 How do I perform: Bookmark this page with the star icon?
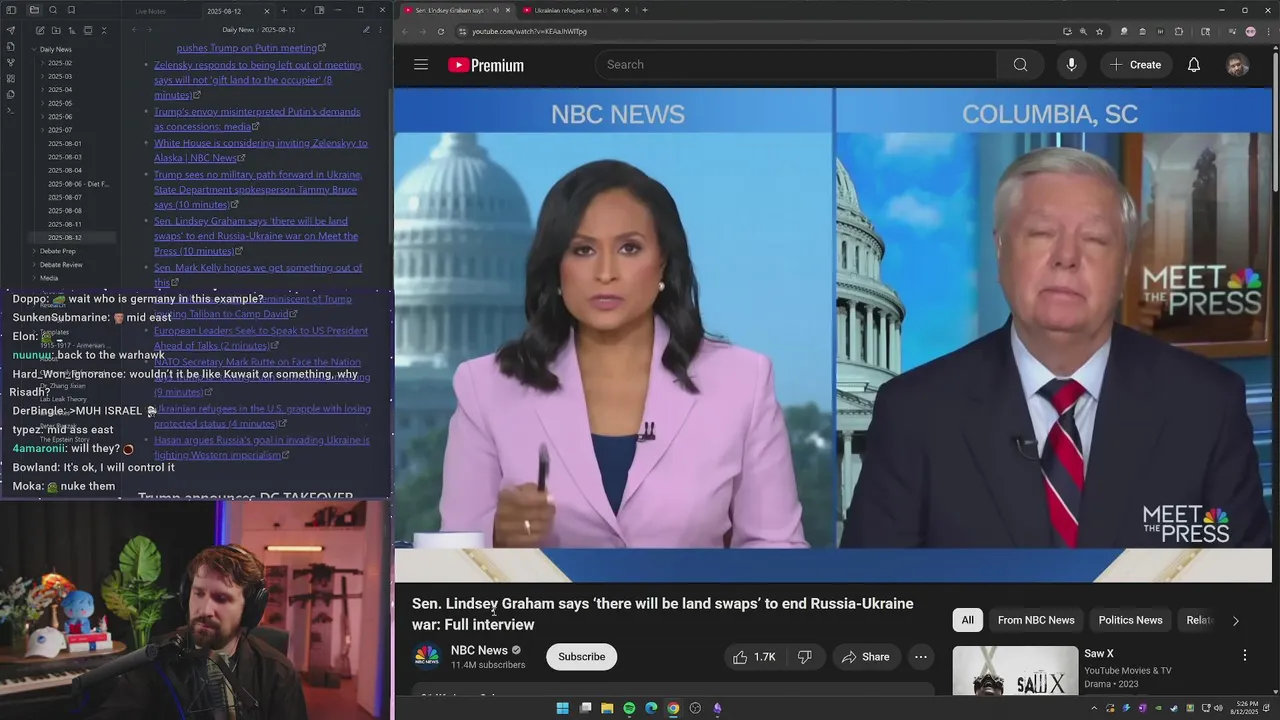point(1100,31)
